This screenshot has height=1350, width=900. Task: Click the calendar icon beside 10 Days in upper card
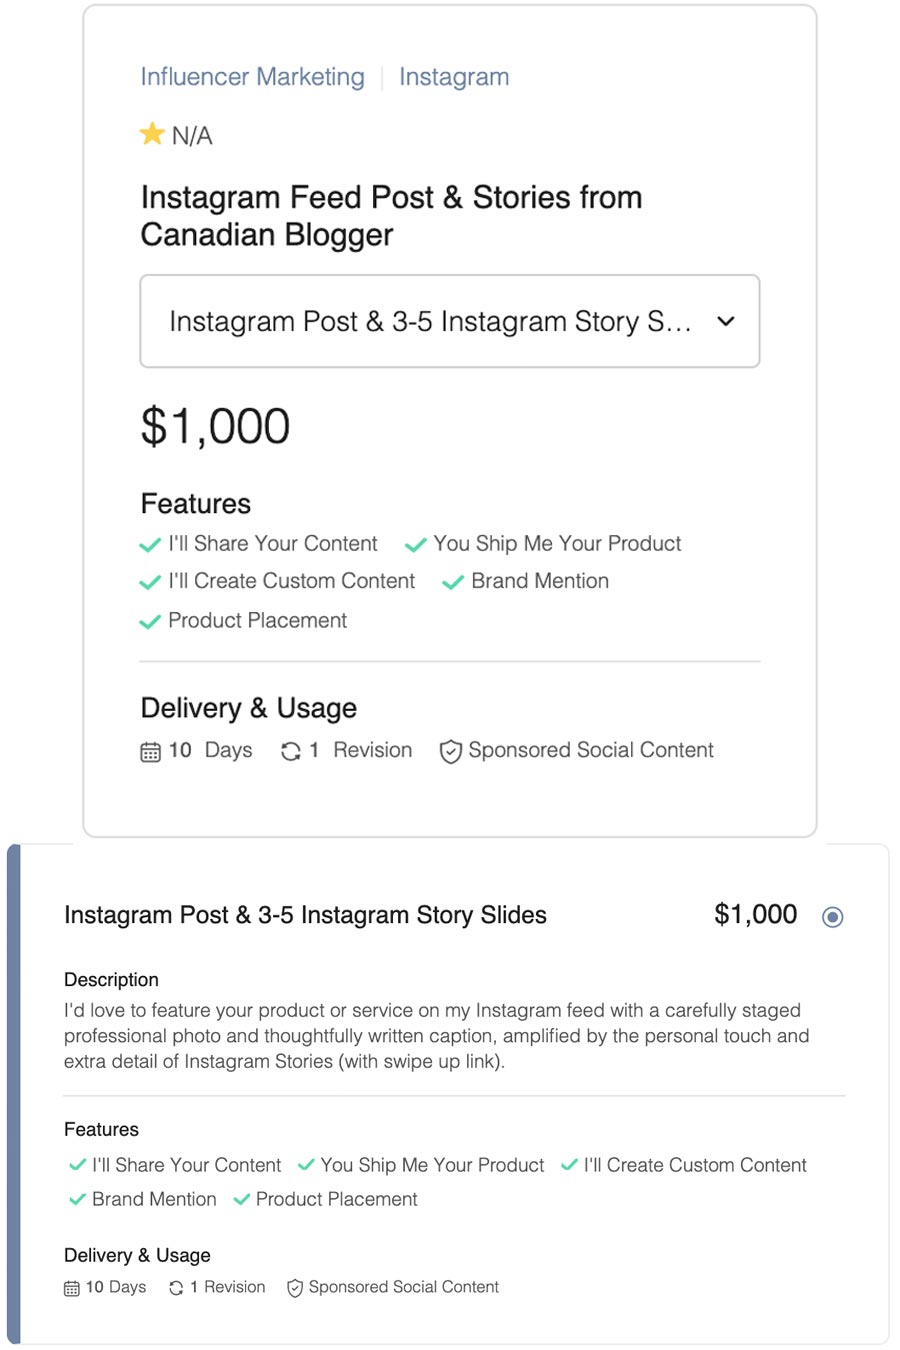[150, 752]
